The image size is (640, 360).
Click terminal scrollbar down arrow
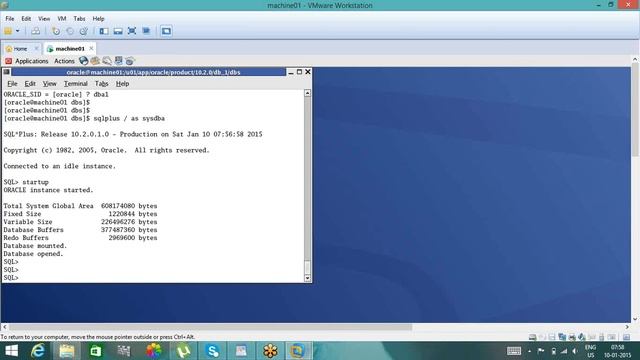click(x=307, y=278)
